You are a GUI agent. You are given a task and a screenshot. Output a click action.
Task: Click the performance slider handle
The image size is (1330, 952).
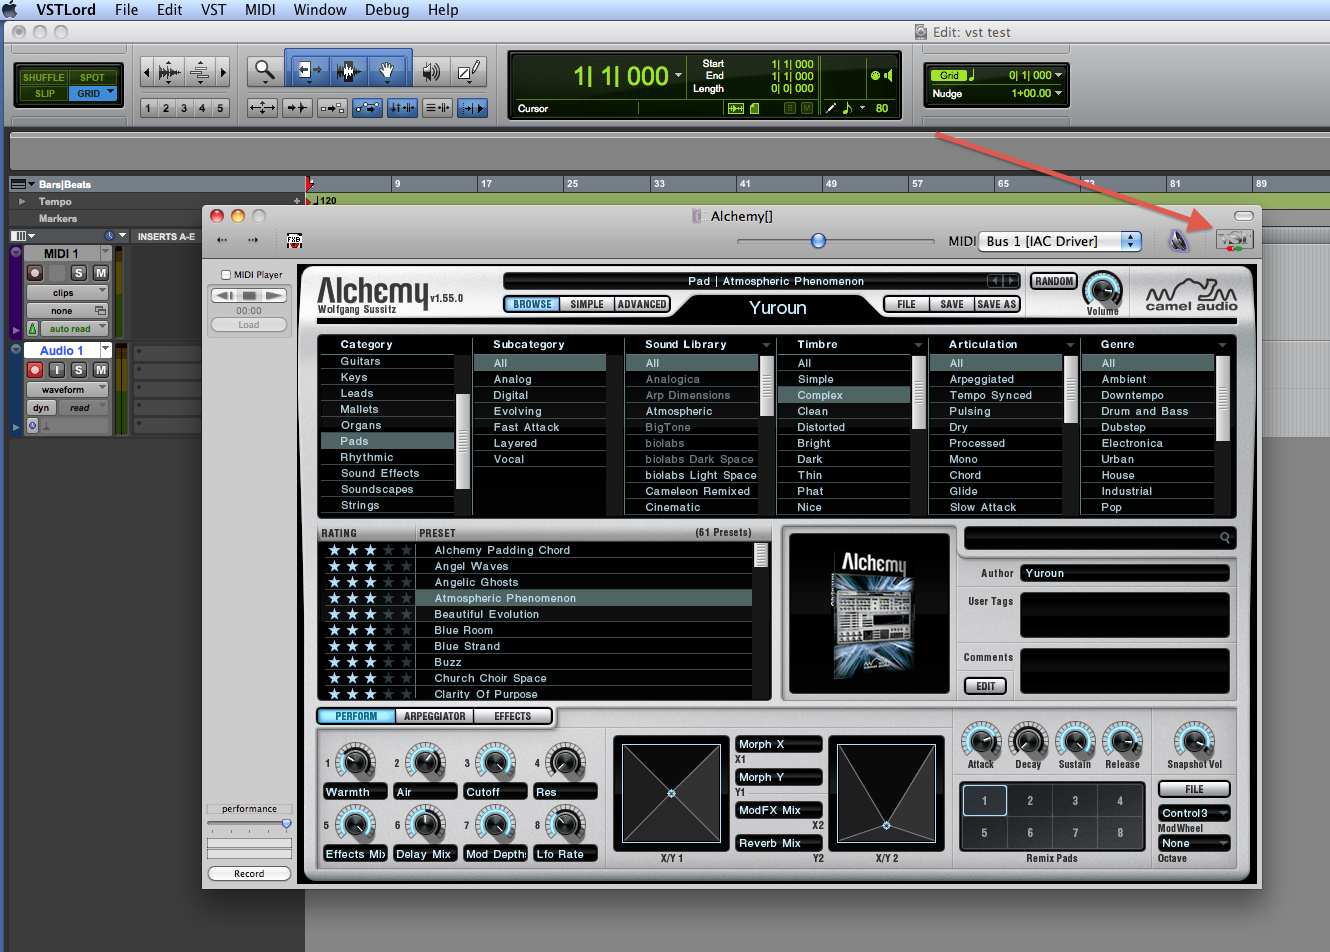[x=286, y=824]
